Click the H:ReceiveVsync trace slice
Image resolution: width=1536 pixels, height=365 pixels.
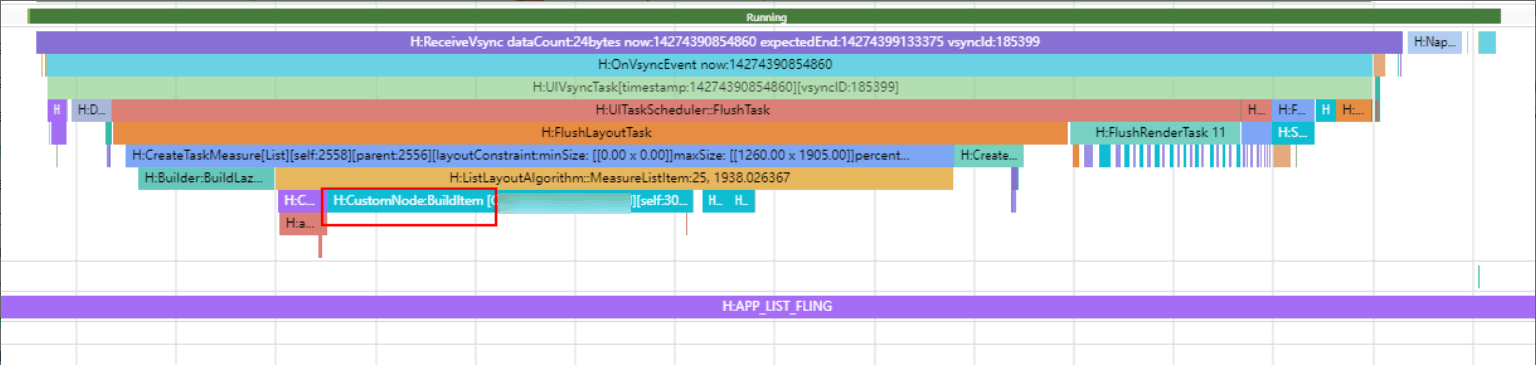pos(719,42)
